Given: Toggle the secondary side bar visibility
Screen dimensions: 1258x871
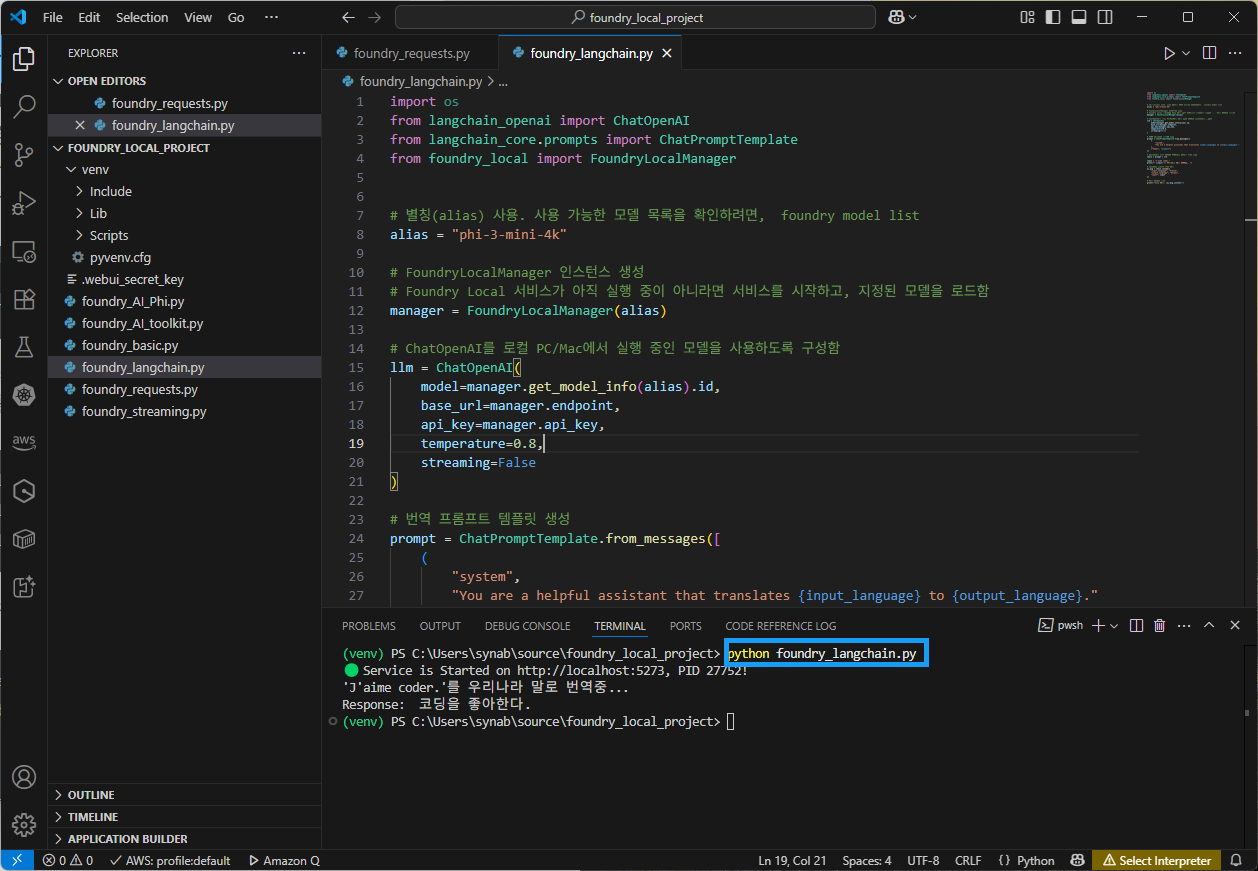Looking at the screenshot, I should tap(1105, 17).
